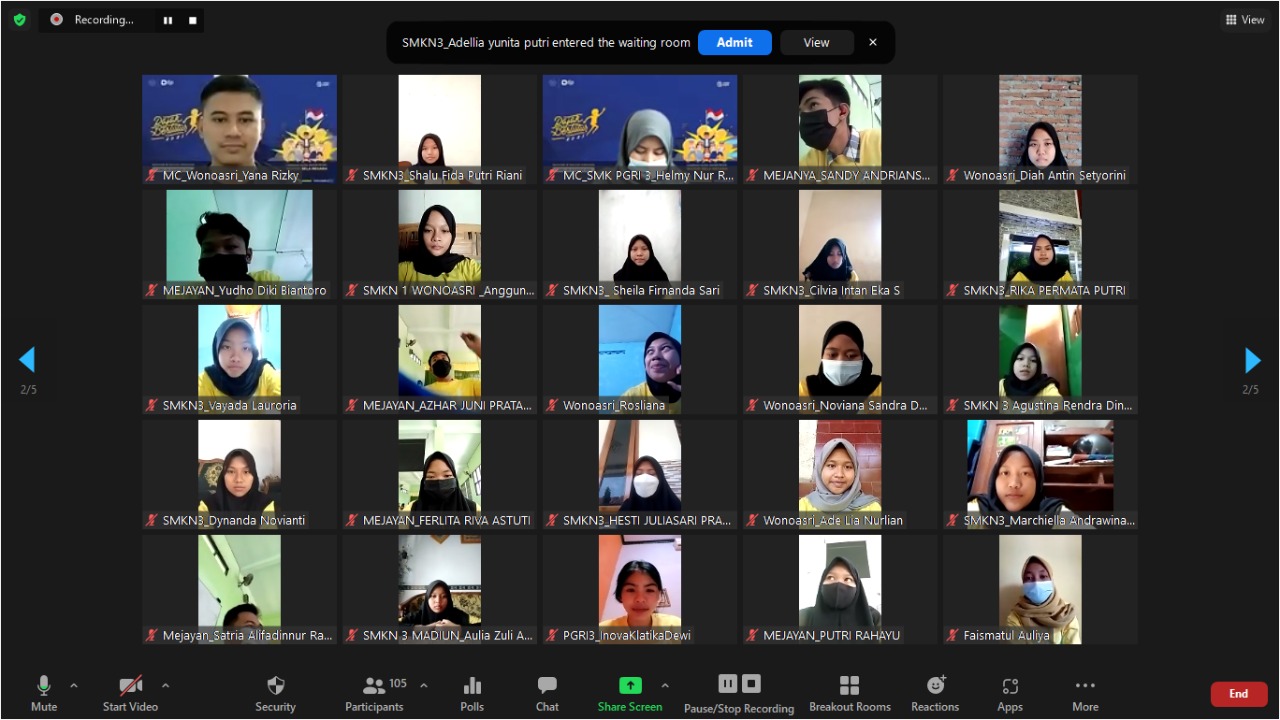1280x720 pixels.
Task: Pause the recording in bottom toolbar
Action: pyautogui.click(x=728, y=684)
